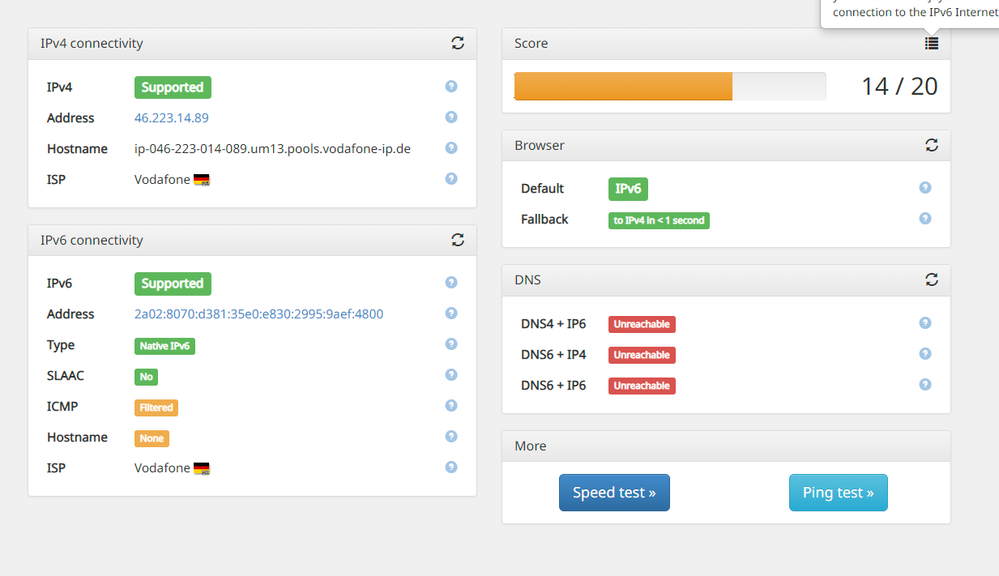Click the green IPv4 Supported badge
The height and width of the screenshot is (576, 999).
(x=172, y=87)
